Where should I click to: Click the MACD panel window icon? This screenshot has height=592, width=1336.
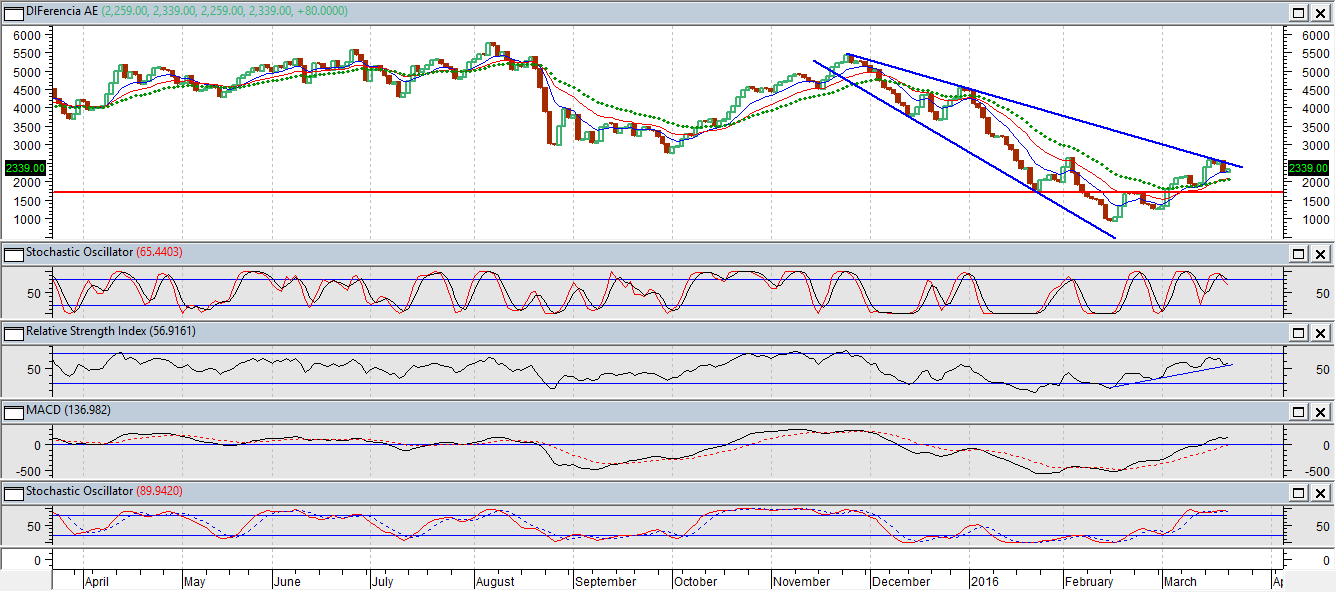[x=13, y=412]
